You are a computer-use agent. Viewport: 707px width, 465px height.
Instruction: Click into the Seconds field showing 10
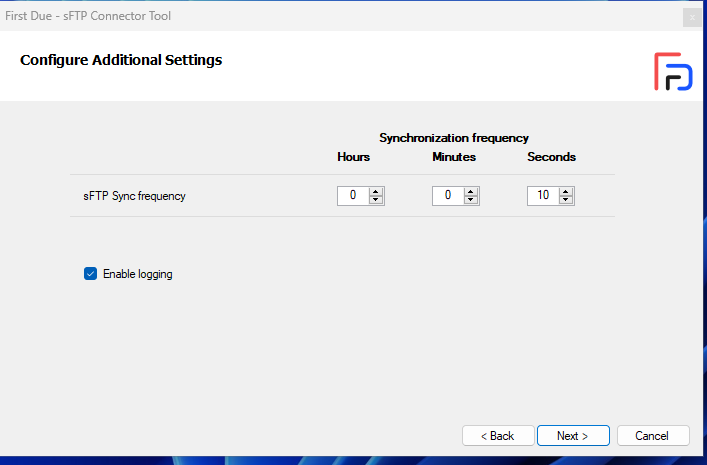[x=543, y=196]
